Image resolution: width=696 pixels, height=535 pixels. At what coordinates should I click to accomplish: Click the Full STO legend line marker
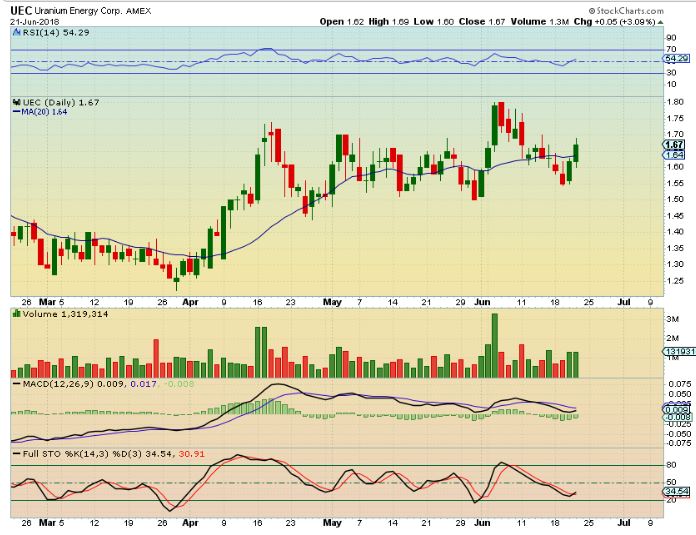pyautogui.click(x=17, y=454)
